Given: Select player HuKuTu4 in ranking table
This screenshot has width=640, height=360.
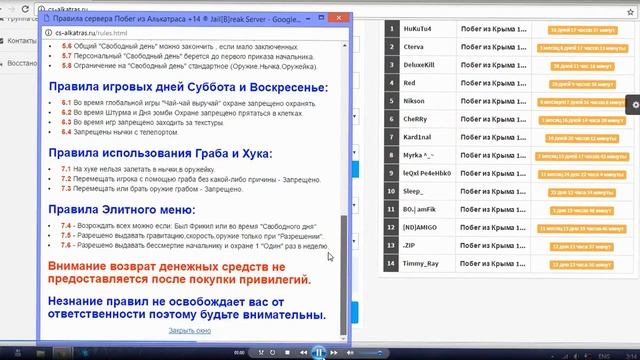Looking at the screenshot, I should click(x=417, y=29).
